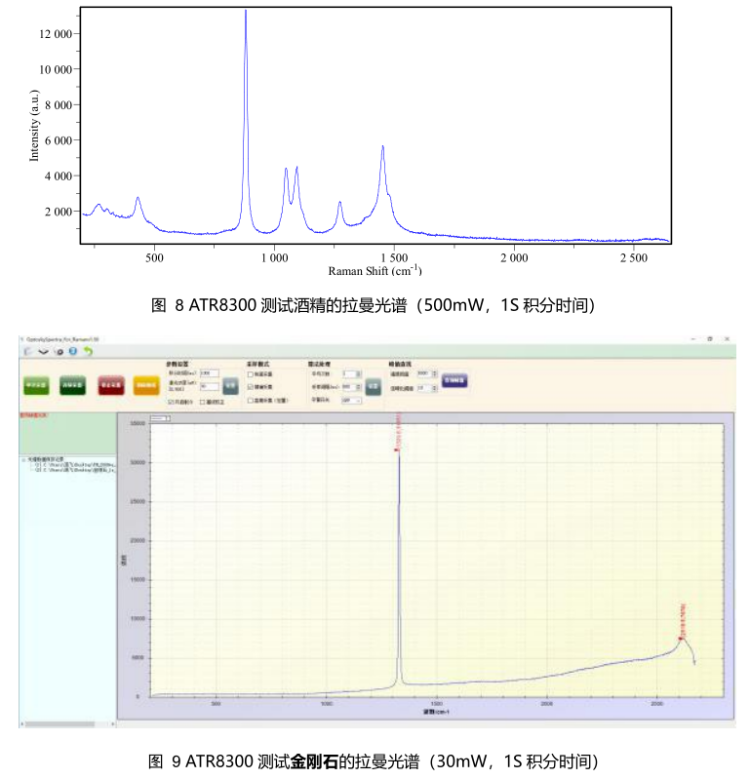Toggle the third acquisition mode checkbox
The height and width of the screenshot is (779, 750).
[x=251, y=399]
